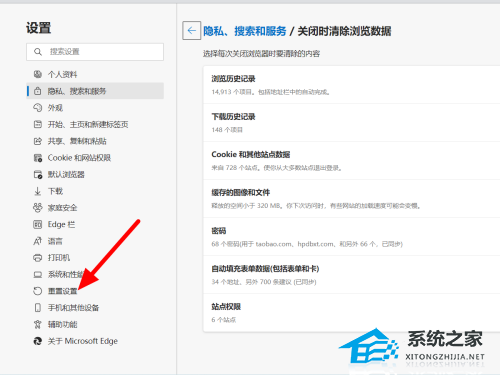The width and height of the screenshot is (500, 375).
Task: Open Cookie 和网站权限 icon in sidebar
Action: pos(38,158)
